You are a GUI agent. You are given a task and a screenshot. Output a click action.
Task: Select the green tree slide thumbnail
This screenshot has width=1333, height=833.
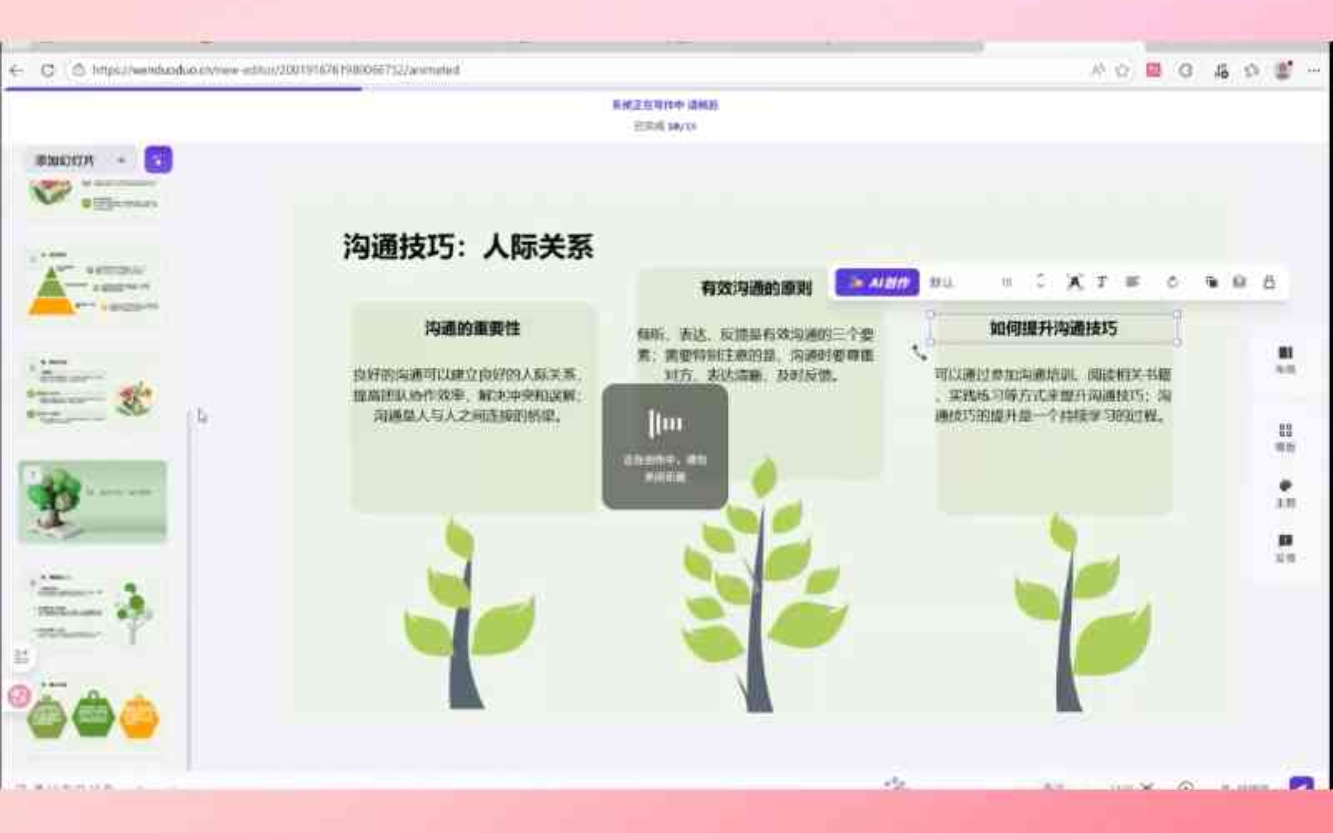(92, 500)
